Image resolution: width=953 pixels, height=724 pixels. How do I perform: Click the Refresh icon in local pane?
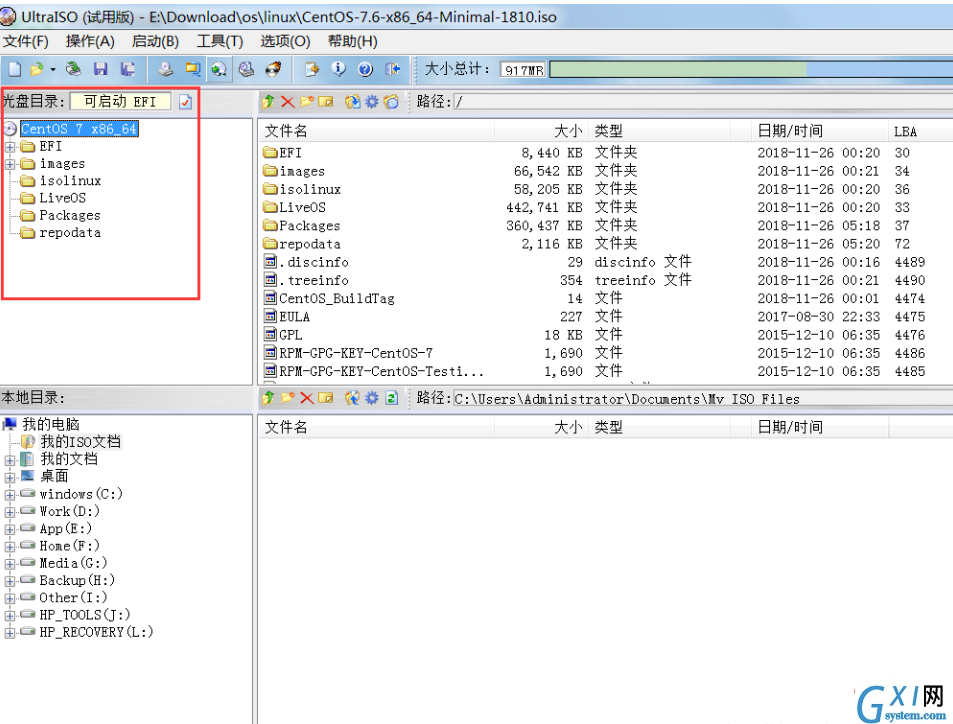pos(391,398)
